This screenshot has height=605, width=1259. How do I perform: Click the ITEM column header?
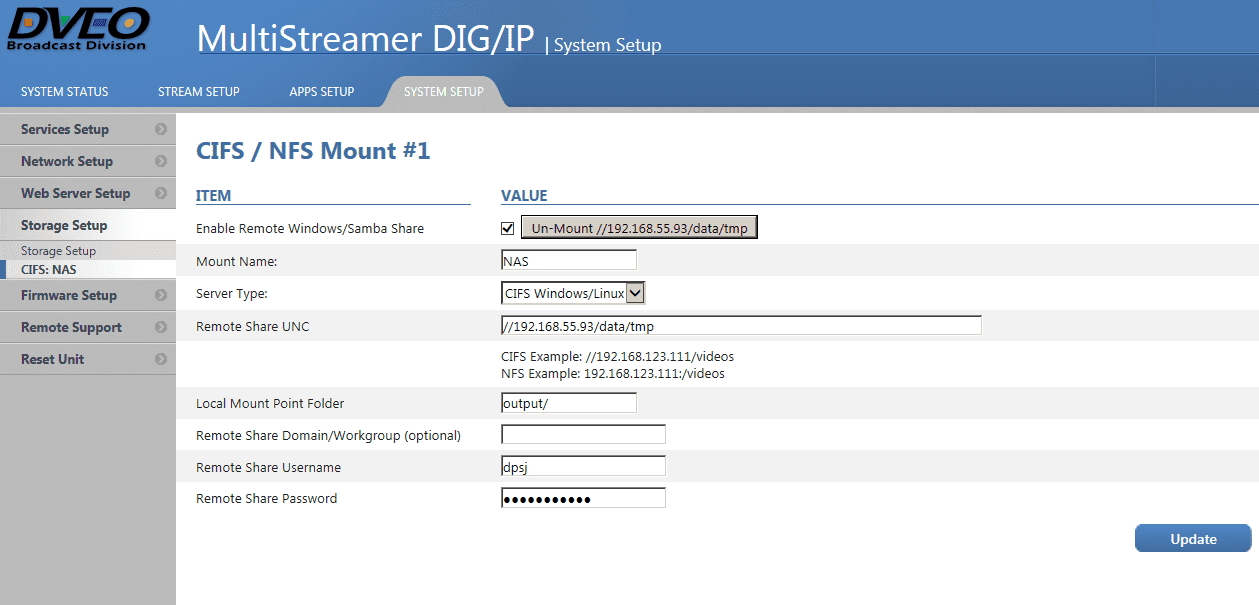pyautogui.click(x=214, y=196)
